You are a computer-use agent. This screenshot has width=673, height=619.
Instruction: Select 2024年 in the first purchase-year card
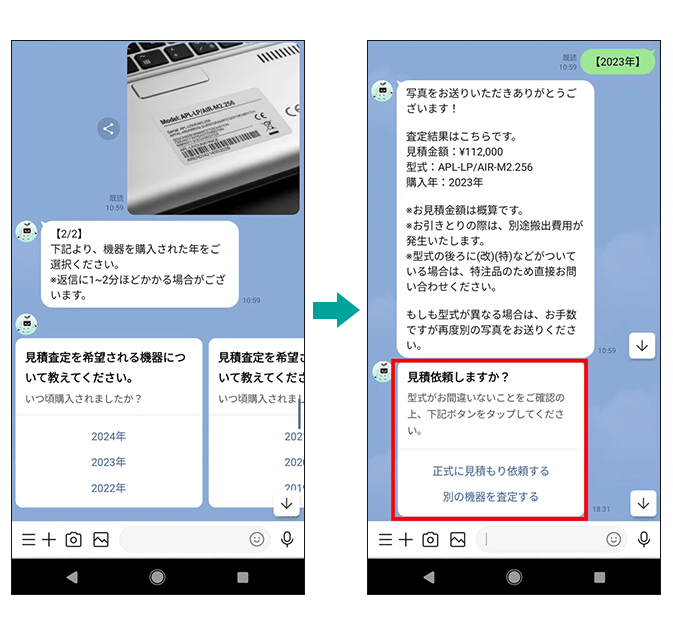[108, 436]
